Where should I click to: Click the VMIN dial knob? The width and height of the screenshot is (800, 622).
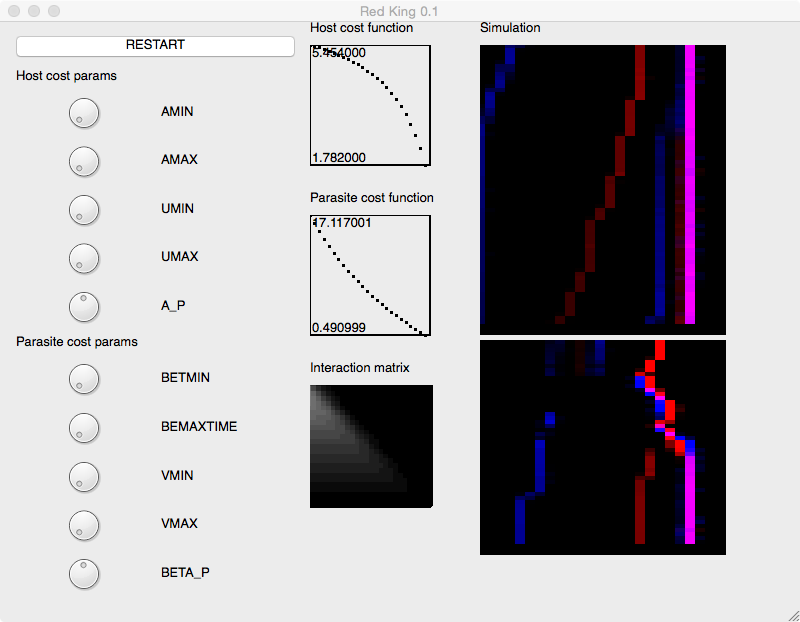click(84, 476)
